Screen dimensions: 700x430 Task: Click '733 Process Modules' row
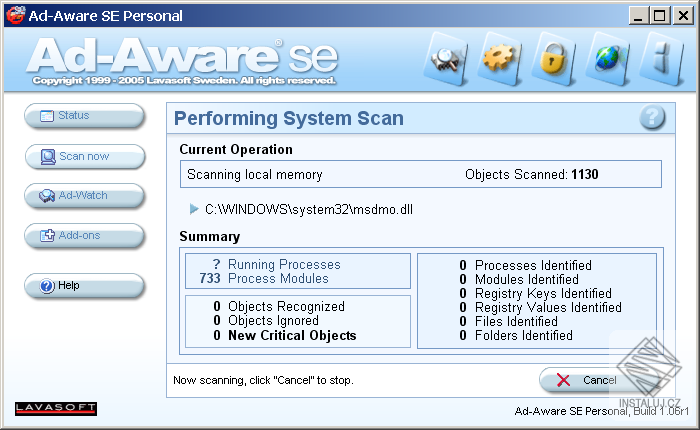pos(264,279)
